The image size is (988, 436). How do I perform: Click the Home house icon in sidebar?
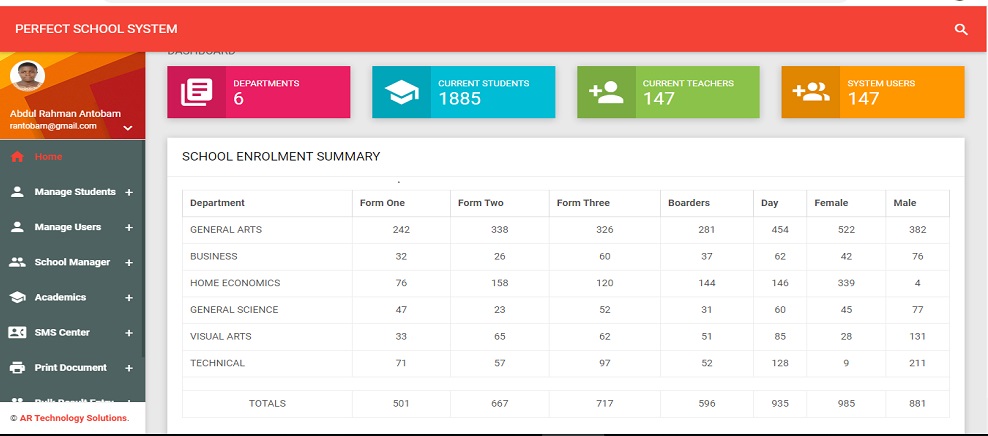17,157
